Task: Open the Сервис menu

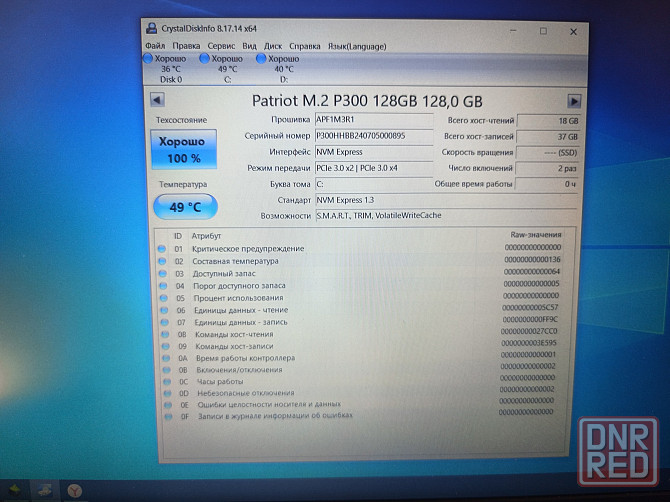Action: (221, 46)
